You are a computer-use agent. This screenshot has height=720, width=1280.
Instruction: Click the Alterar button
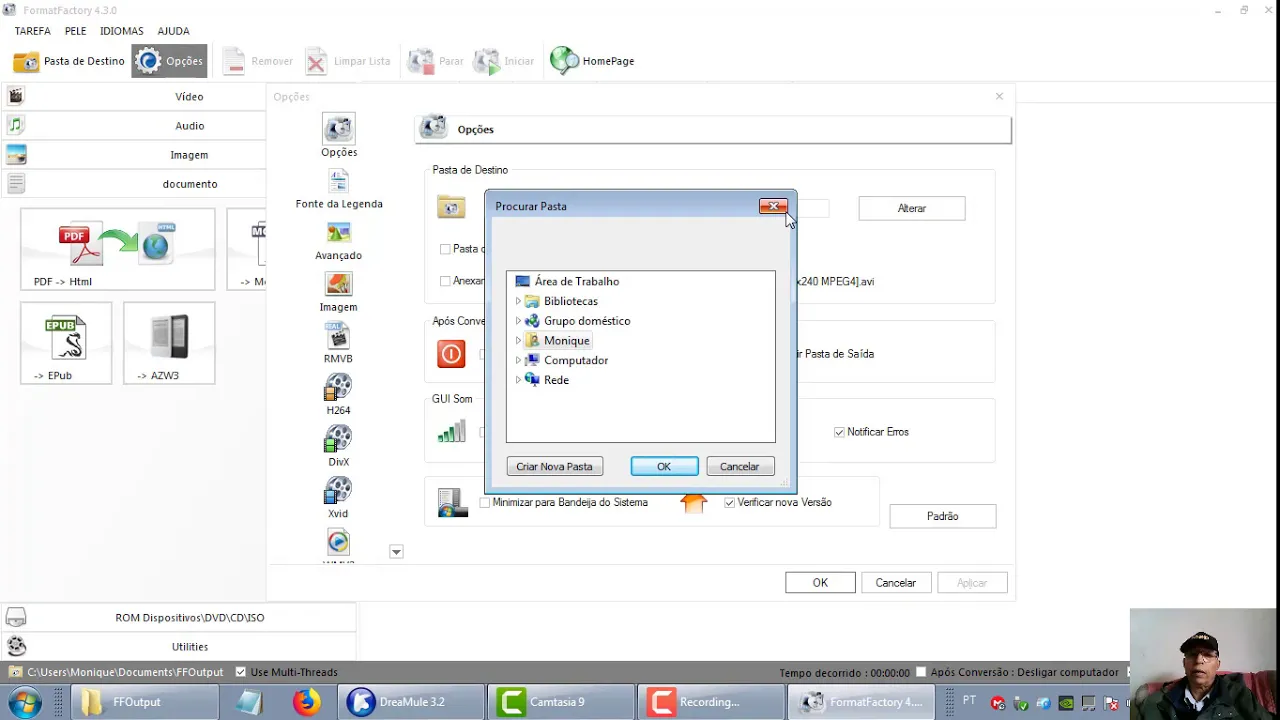[912, 208]
